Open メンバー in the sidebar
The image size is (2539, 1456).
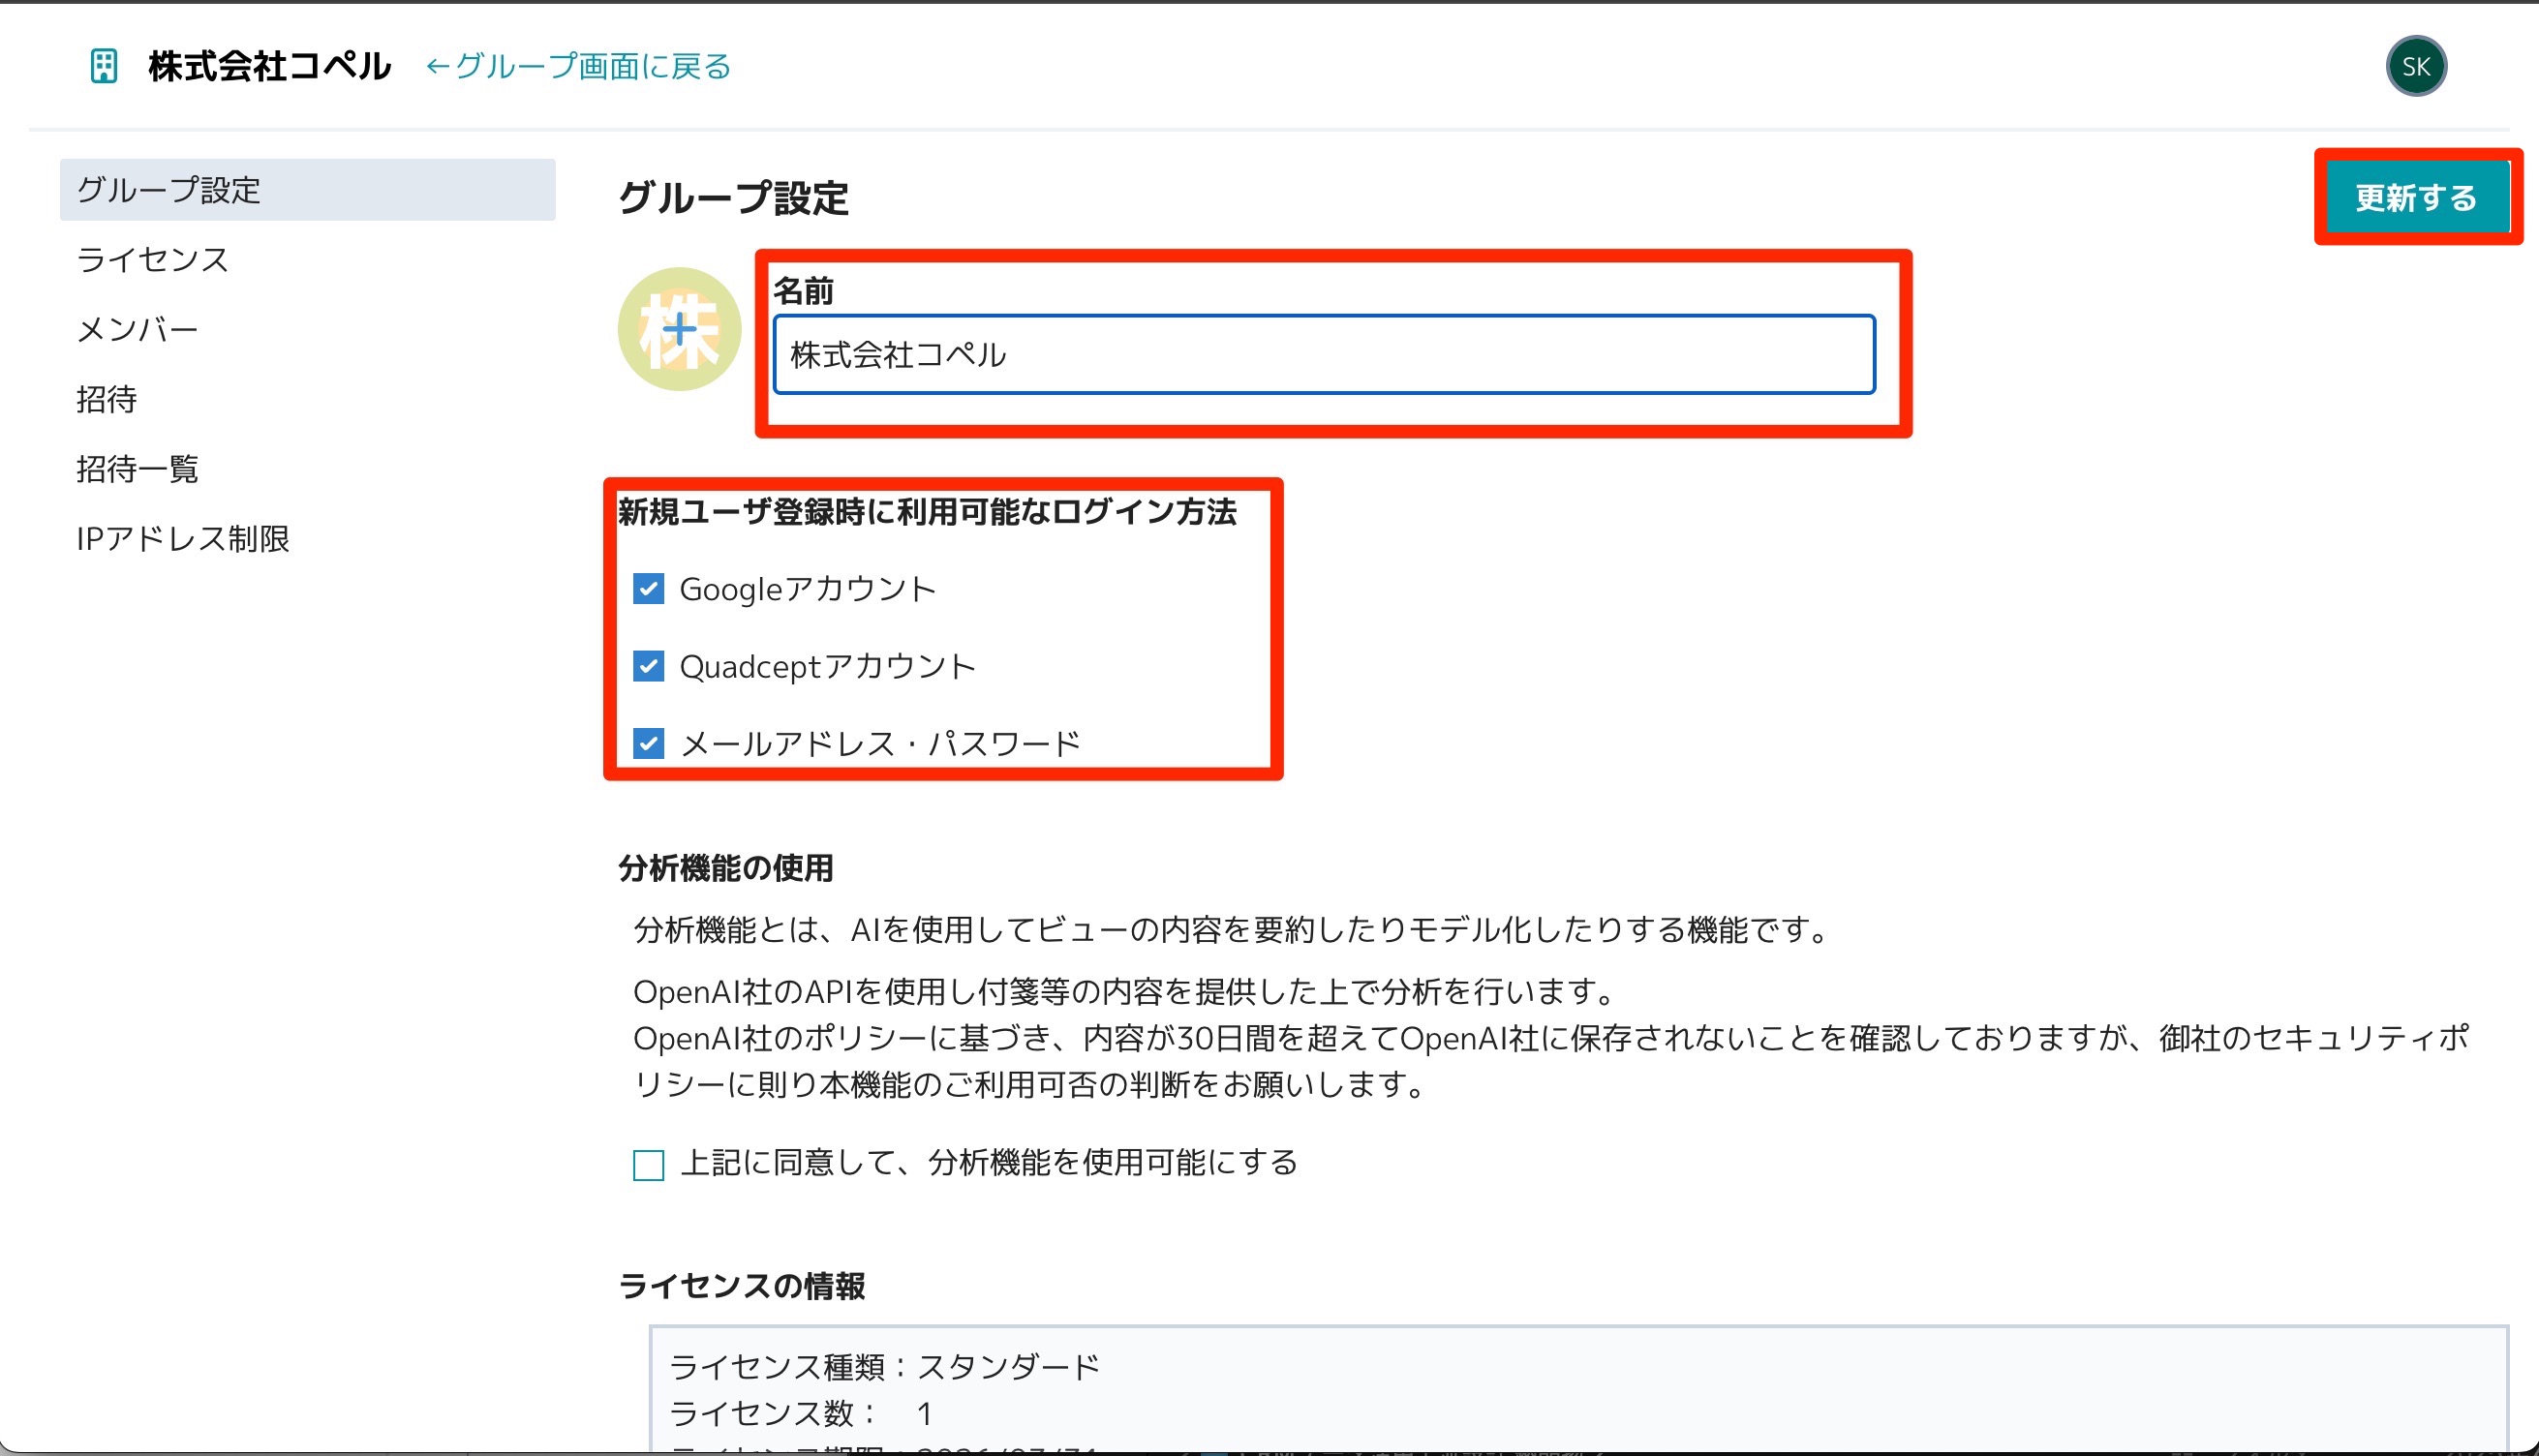click(137, 329)
